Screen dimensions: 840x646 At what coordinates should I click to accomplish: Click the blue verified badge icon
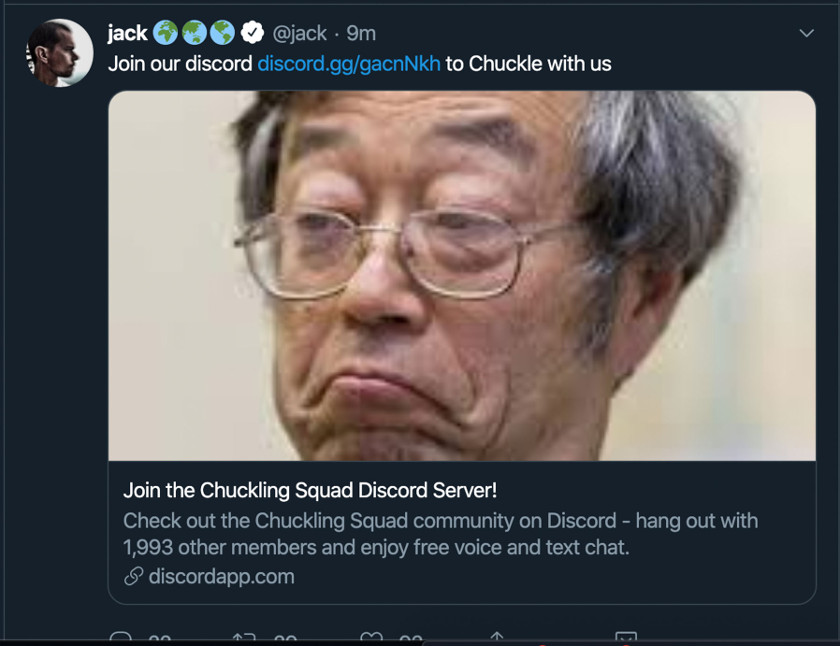[x=252, y=33]
